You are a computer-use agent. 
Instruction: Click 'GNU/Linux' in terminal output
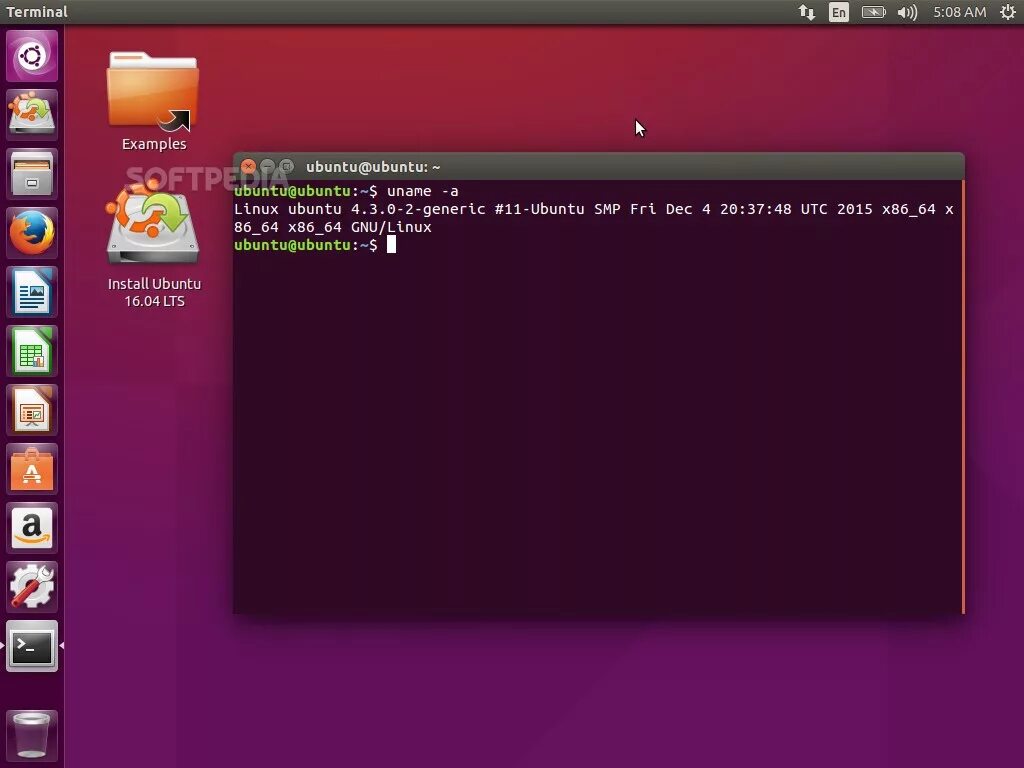(x=391, y=227)
